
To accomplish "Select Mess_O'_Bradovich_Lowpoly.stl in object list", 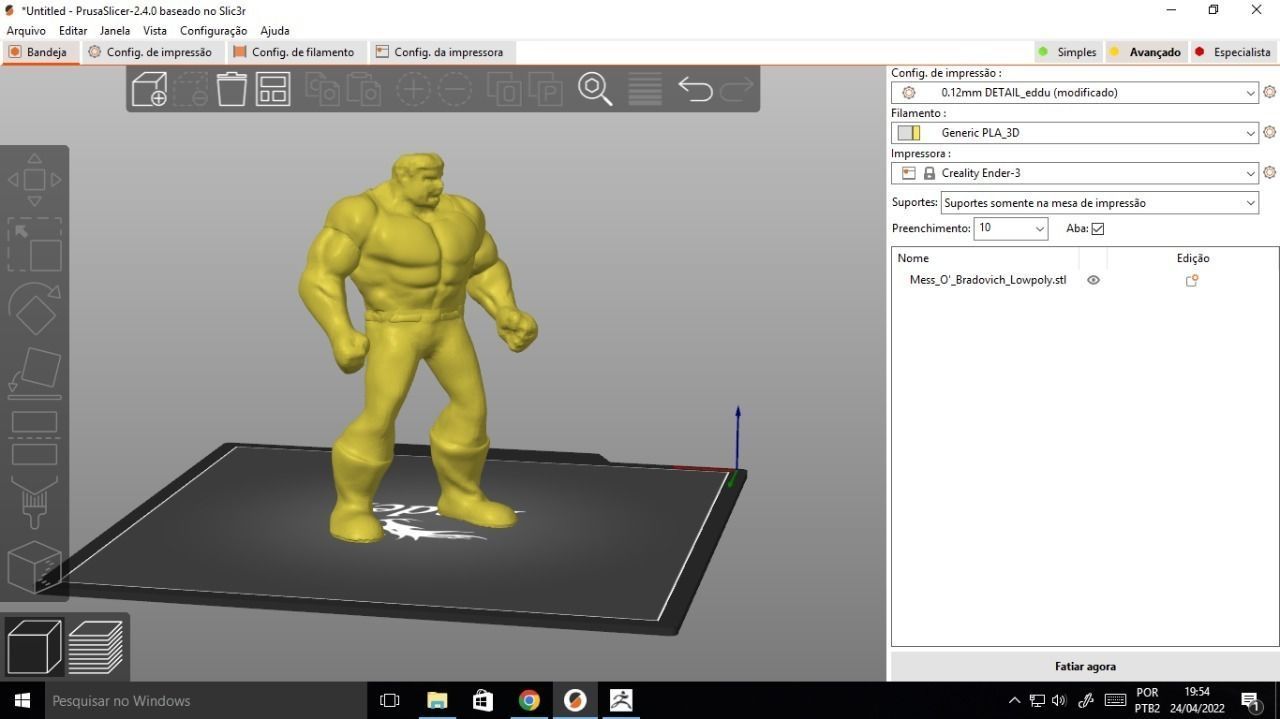I will pos(988,280).
